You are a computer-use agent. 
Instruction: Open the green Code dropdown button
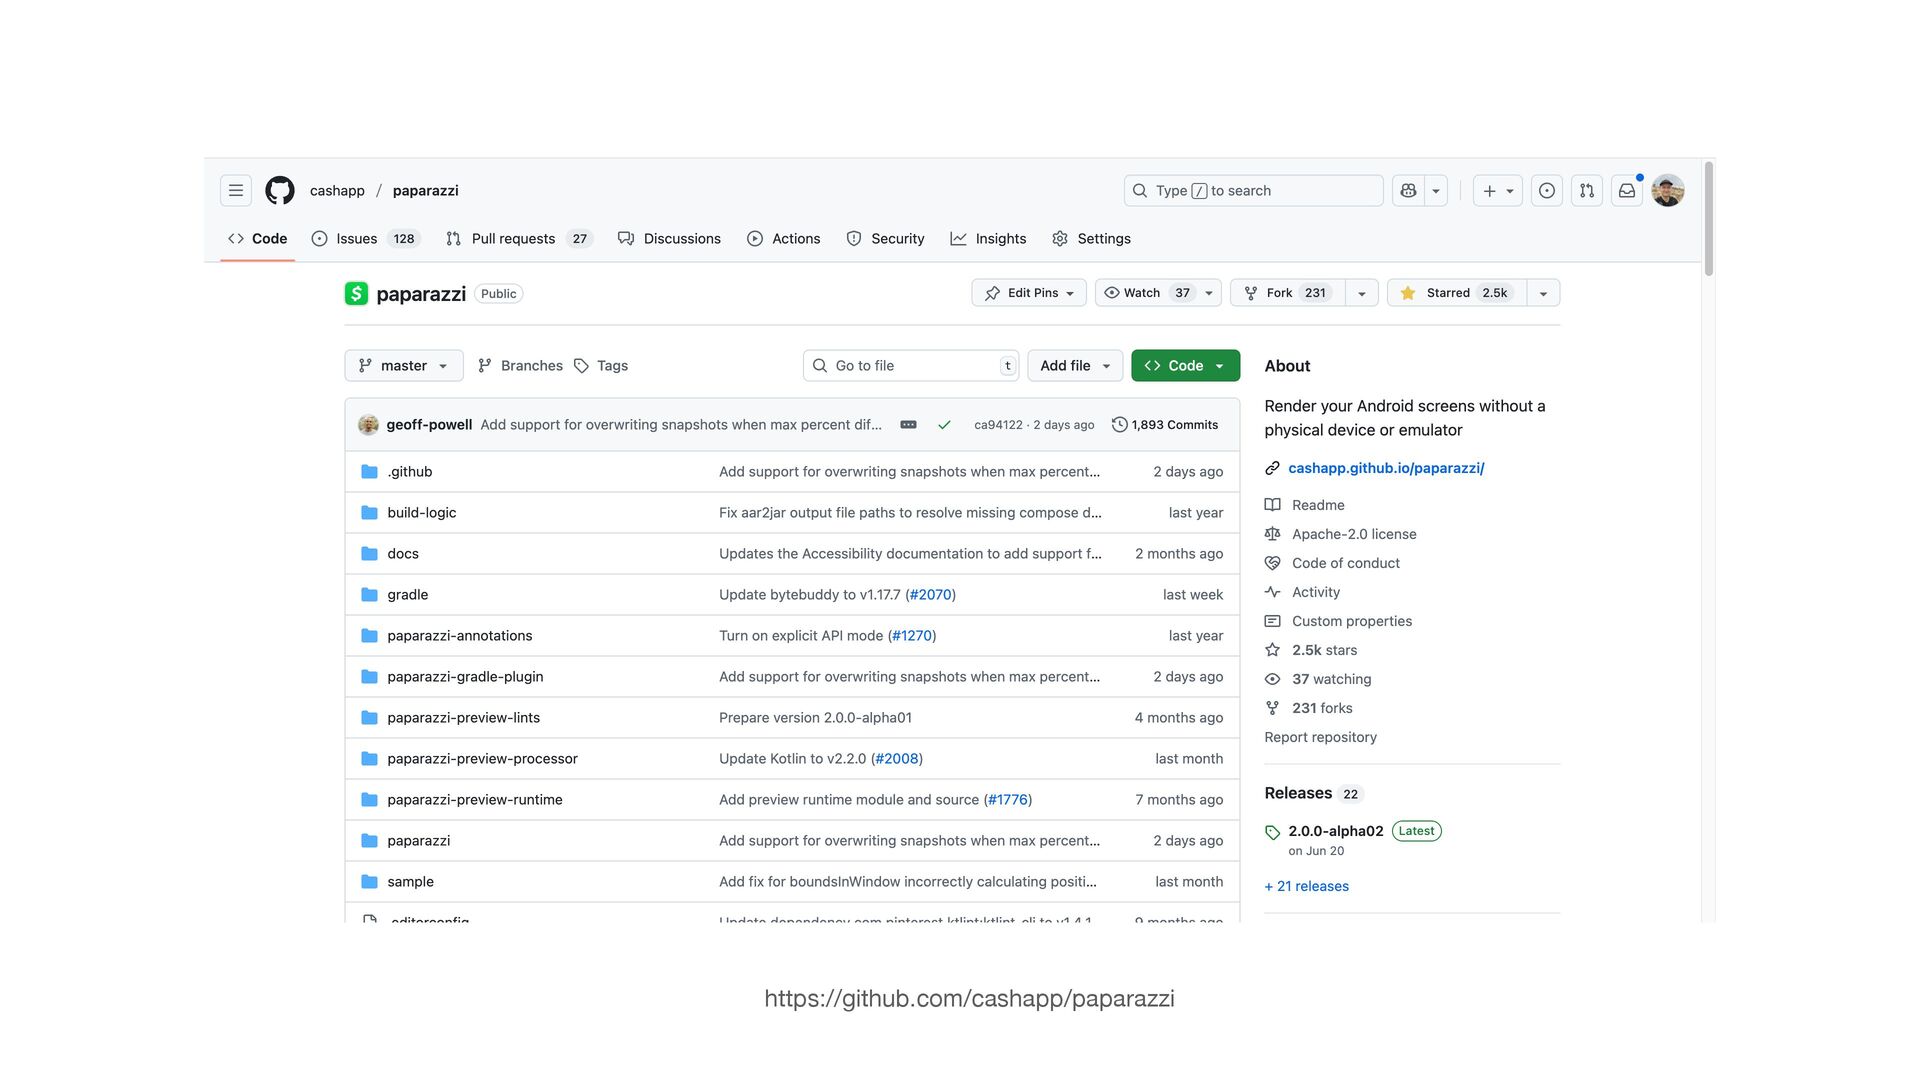pyautogui.click(x=1186, y=366)
